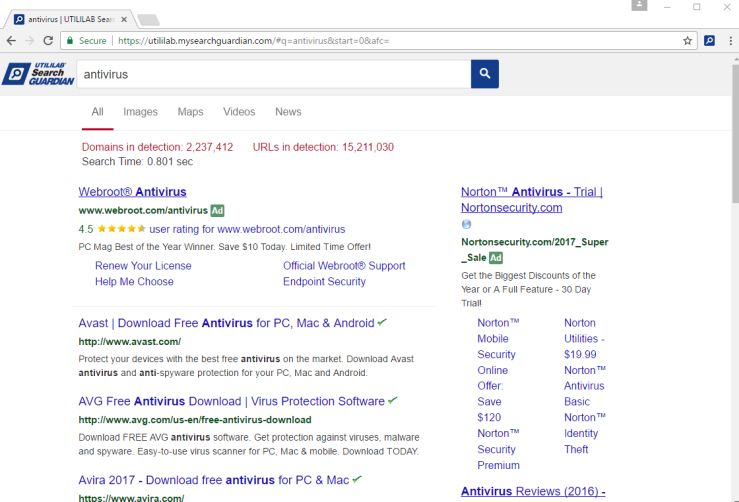Image resolution: width=739 pixels, height=502 pixels.
Task: Switch to the Images tab
Action: pyautogui.click(x=140, y=112)
